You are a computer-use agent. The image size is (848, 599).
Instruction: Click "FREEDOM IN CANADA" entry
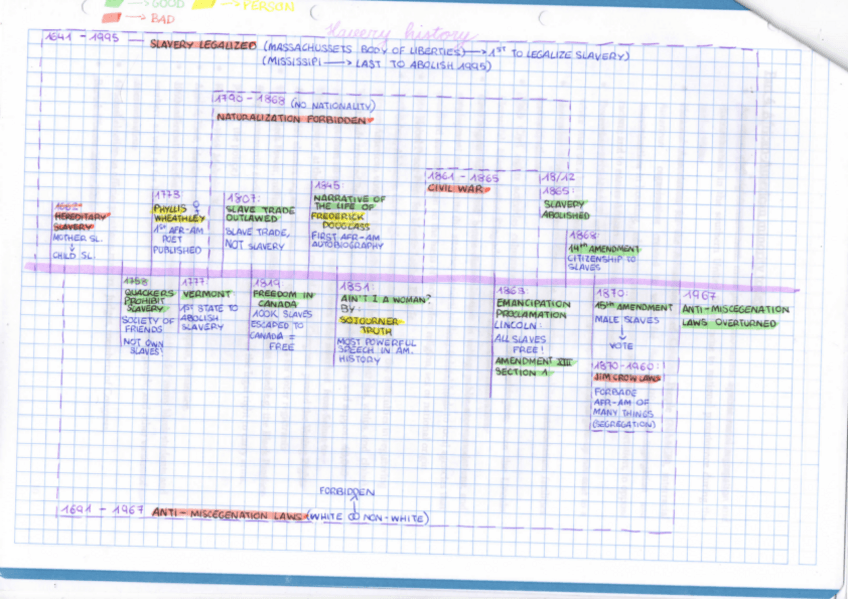(282, 299)
